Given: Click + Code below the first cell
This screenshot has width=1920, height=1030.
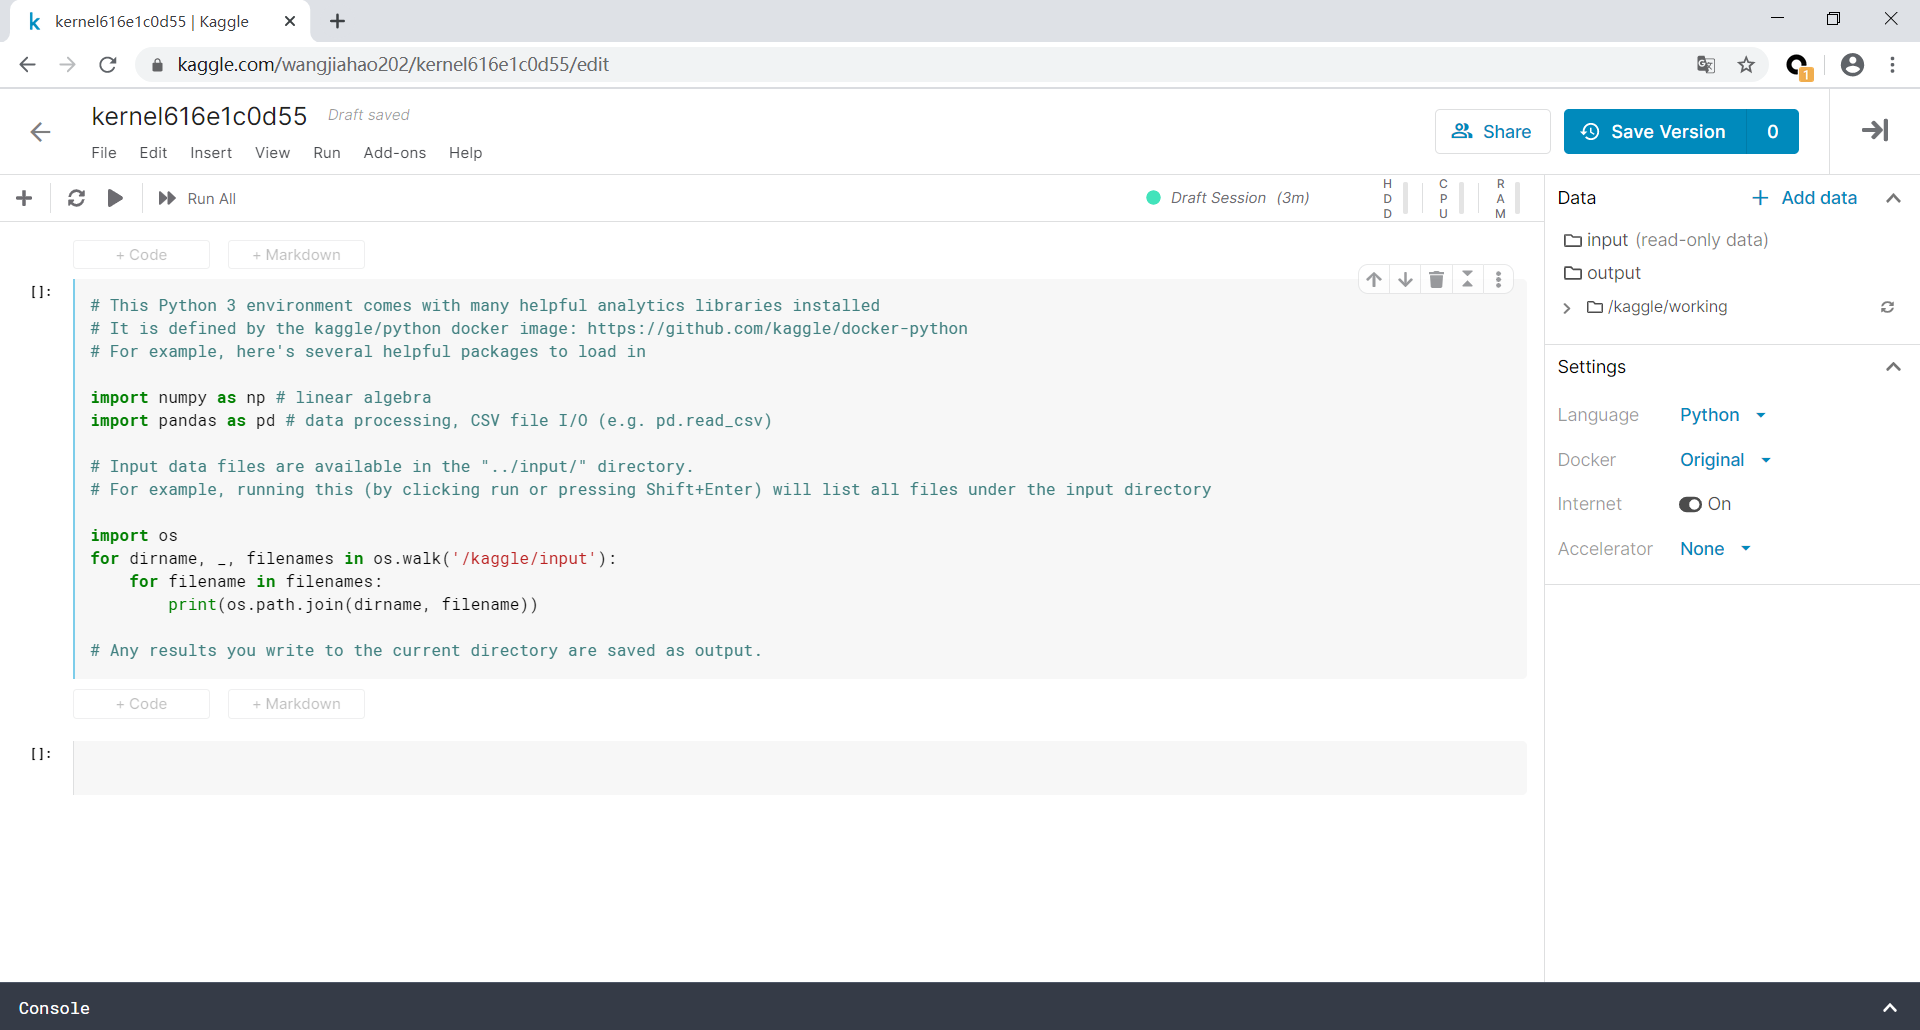Looking at the screenshot, I should [141, 704].
